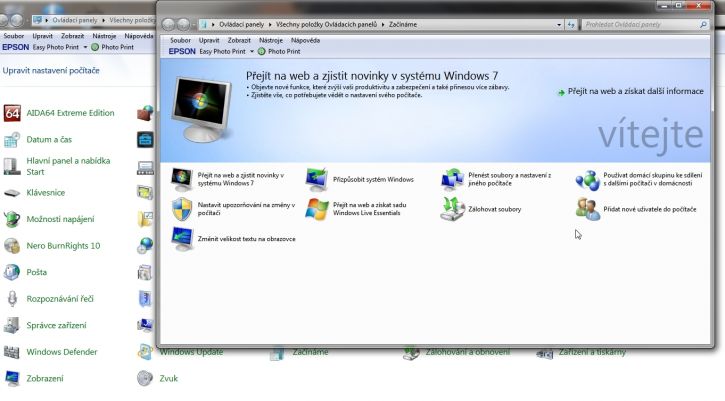Image resolution: width=725 pixels, height=401 pixels.
Task: Expand the address bar history dropdown
Action: point(559,25)
